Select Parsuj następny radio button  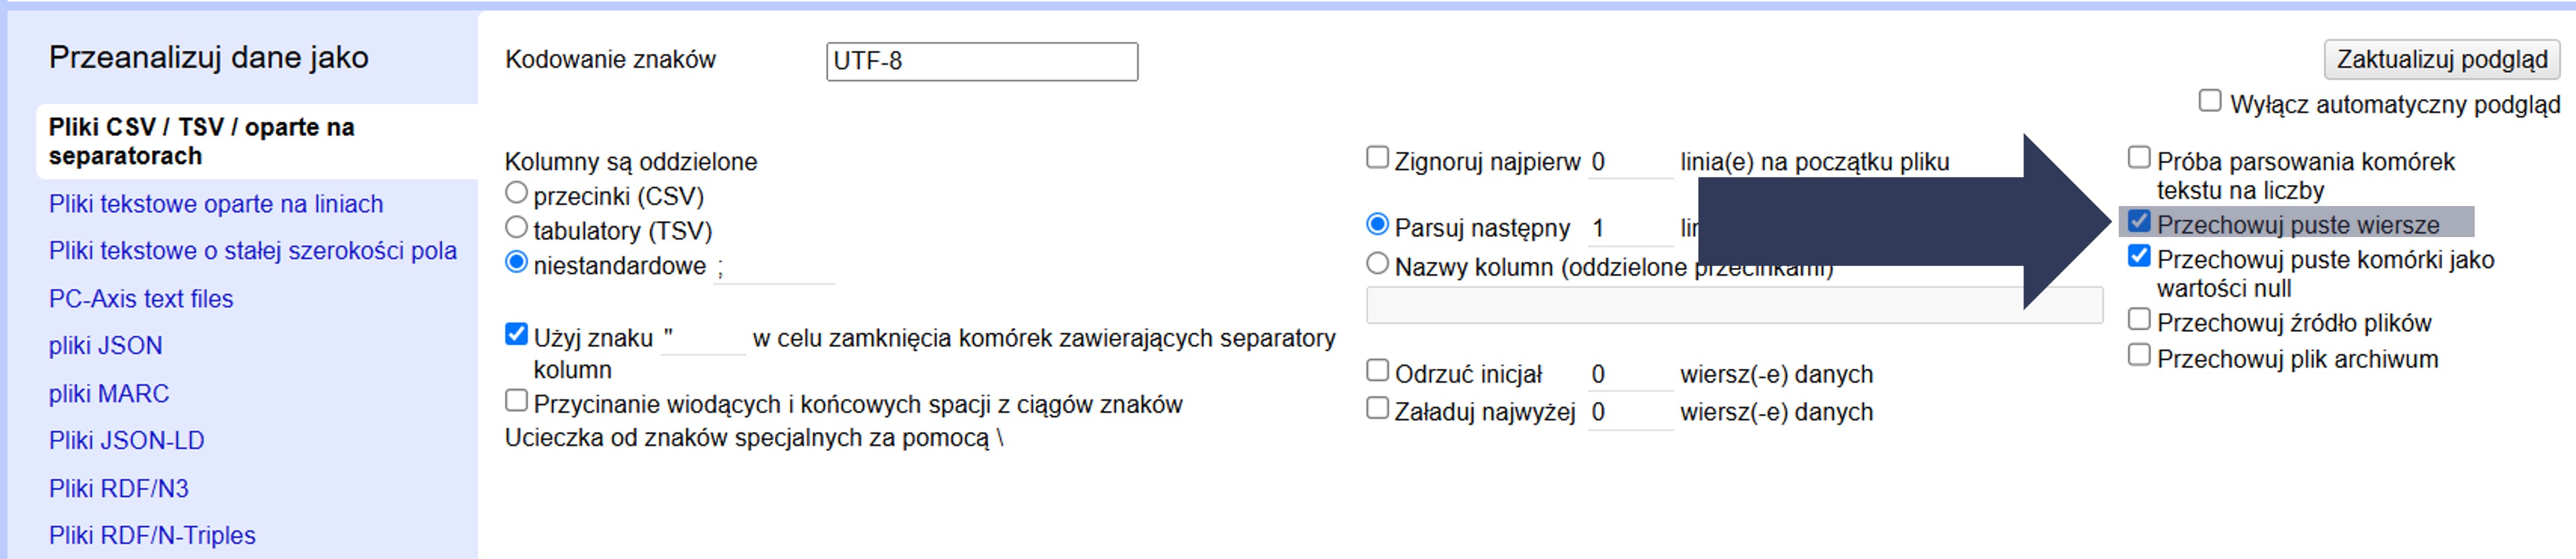(1377, 226)
